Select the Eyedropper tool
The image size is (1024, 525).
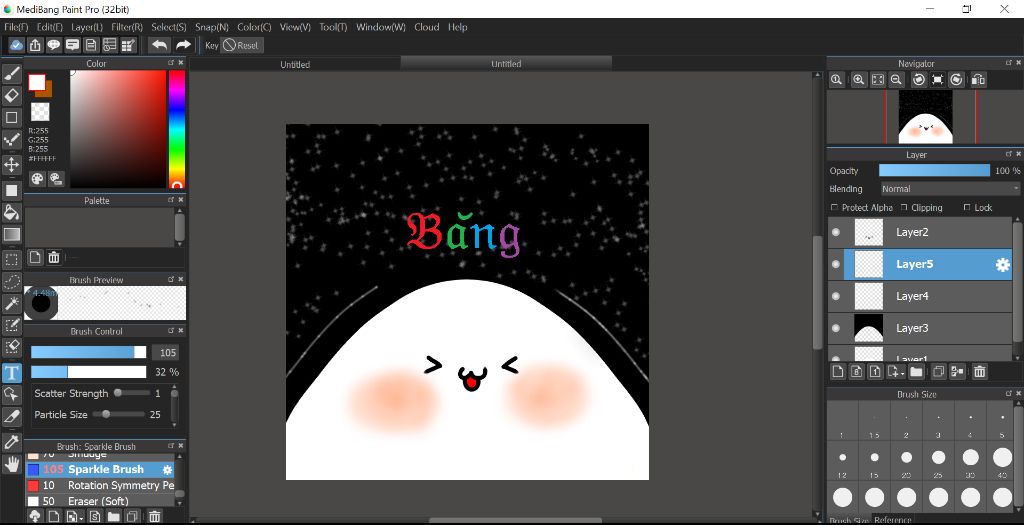click(12, 442)
